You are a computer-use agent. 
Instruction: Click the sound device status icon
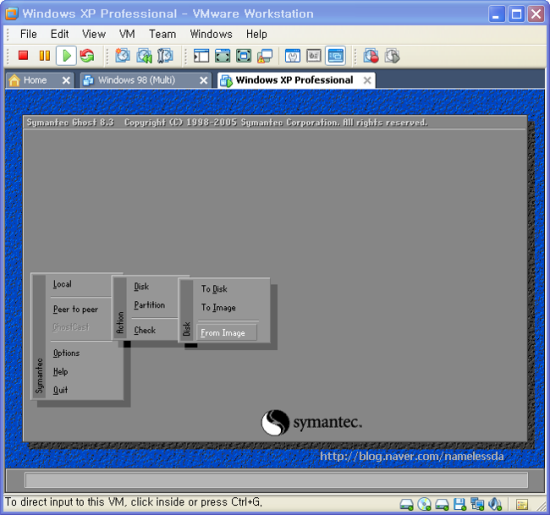pyautogui.click(x=495, y=504)
